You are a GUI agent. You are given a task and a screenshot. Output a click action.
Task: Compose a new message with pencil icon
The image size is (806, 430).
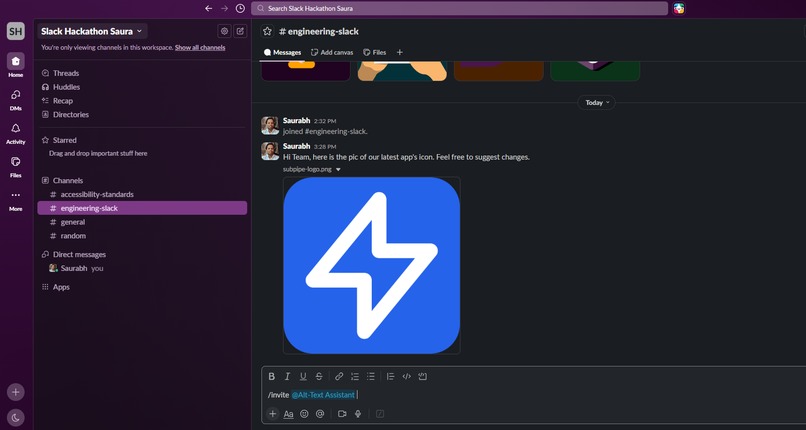(x=240, y=31)
